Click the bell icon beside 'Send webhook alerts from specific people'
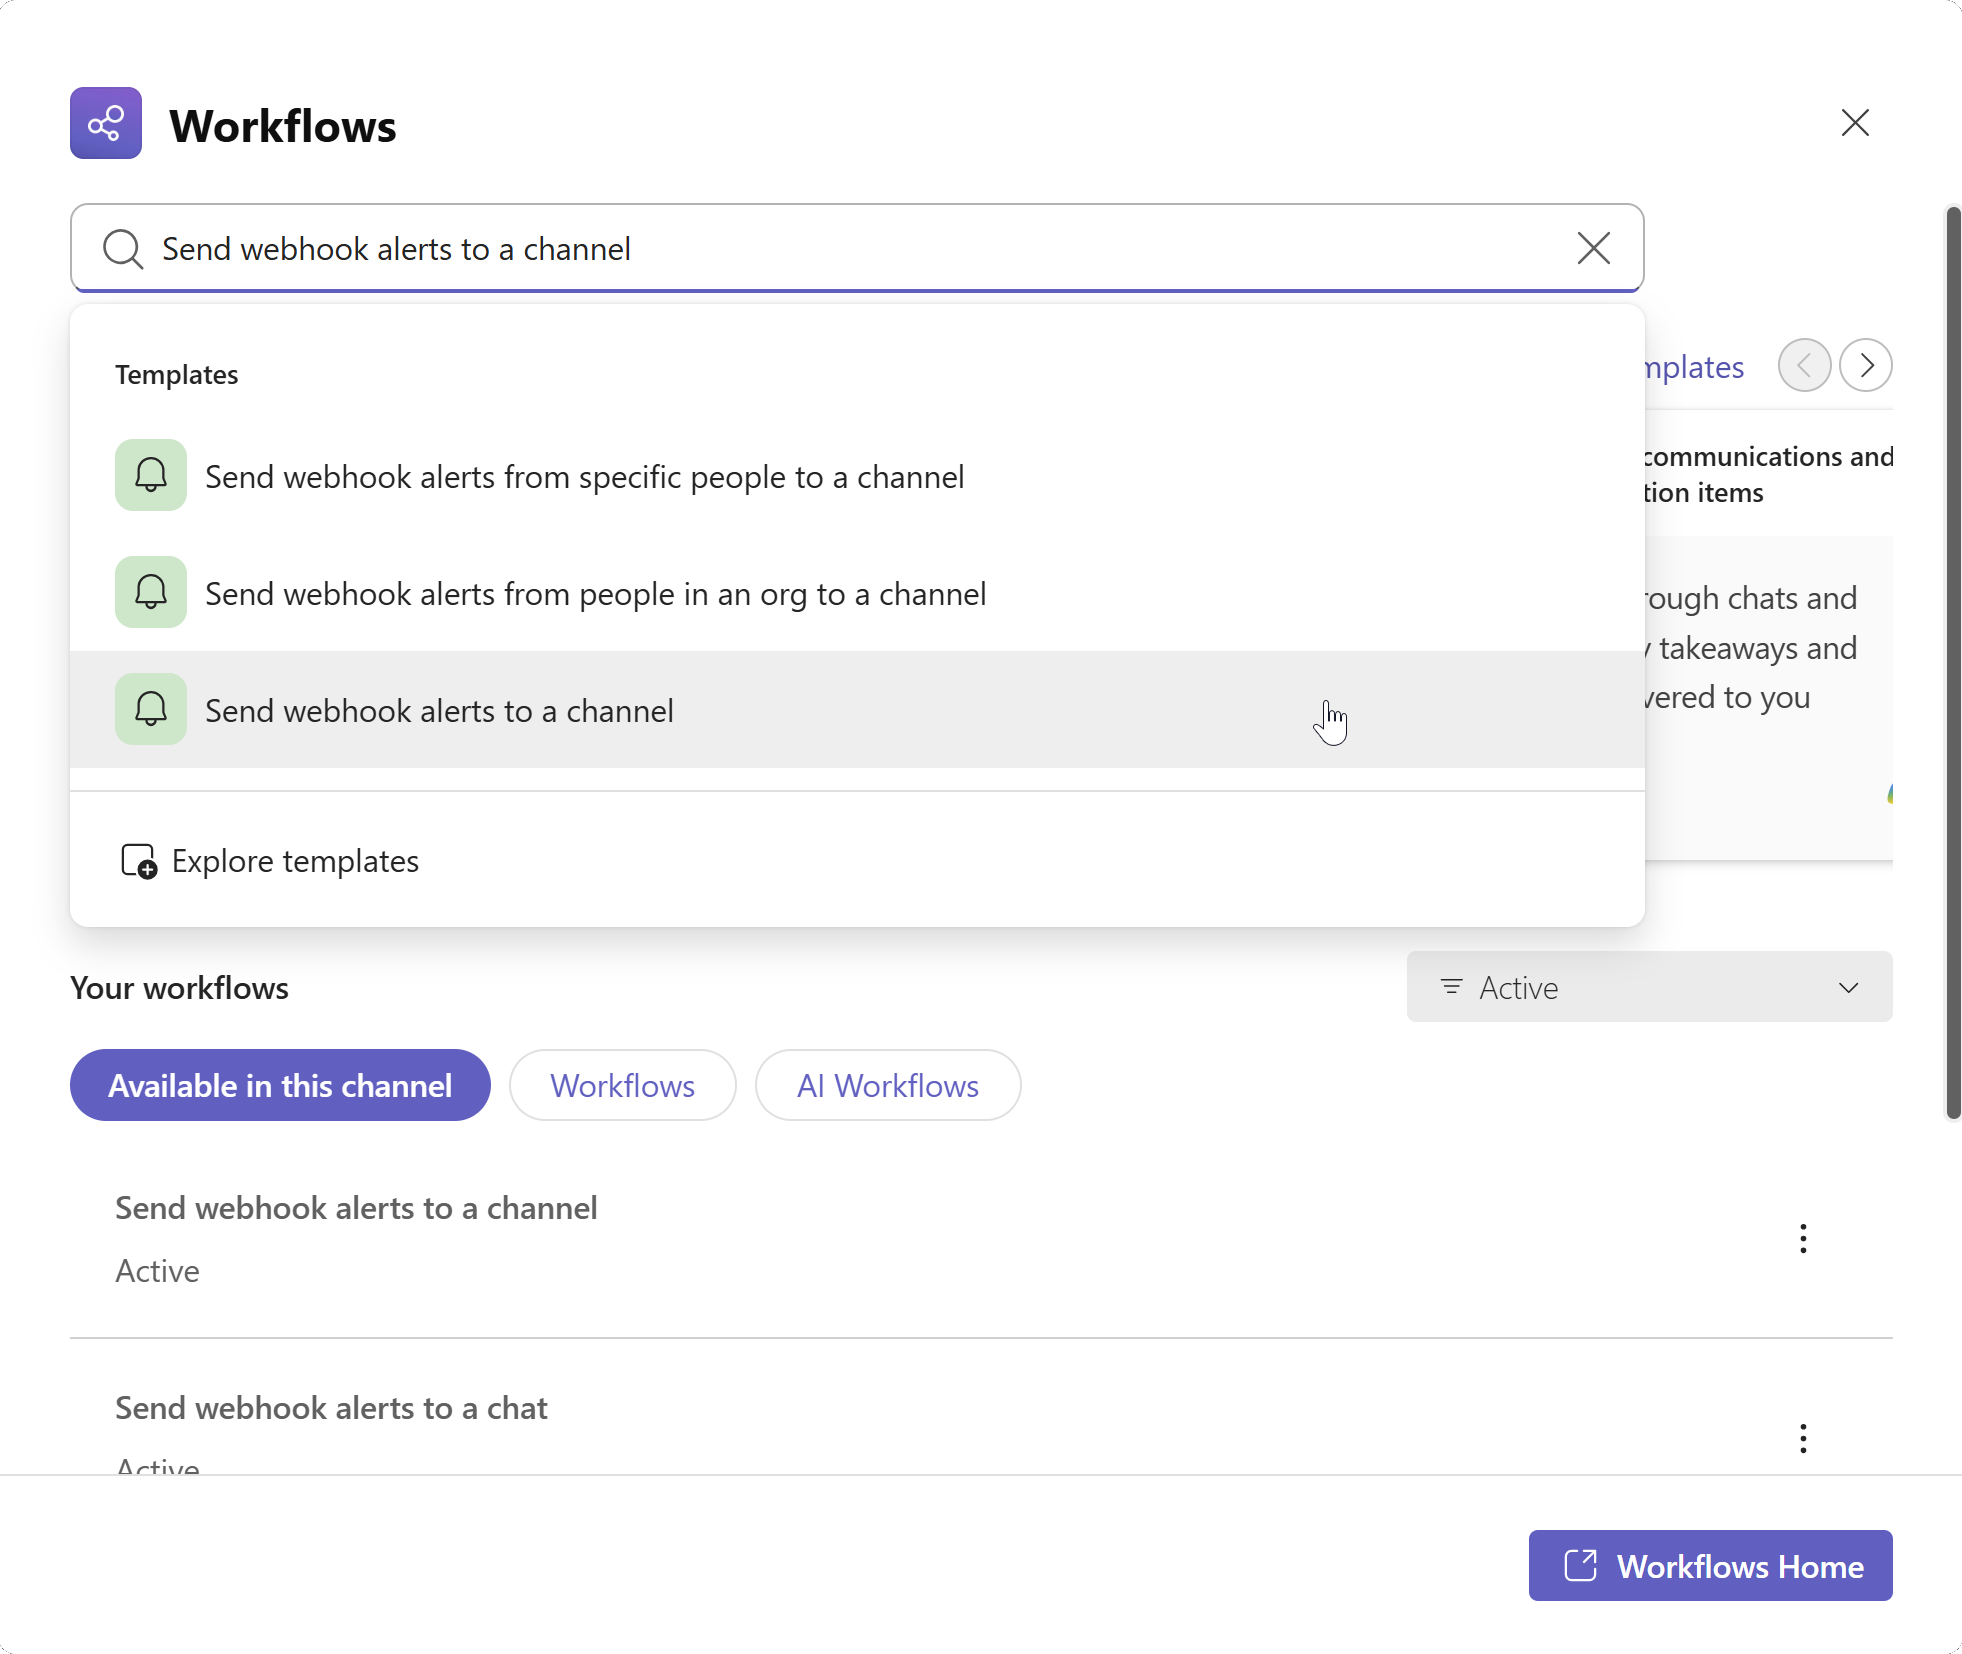 (x=151, y=475)
